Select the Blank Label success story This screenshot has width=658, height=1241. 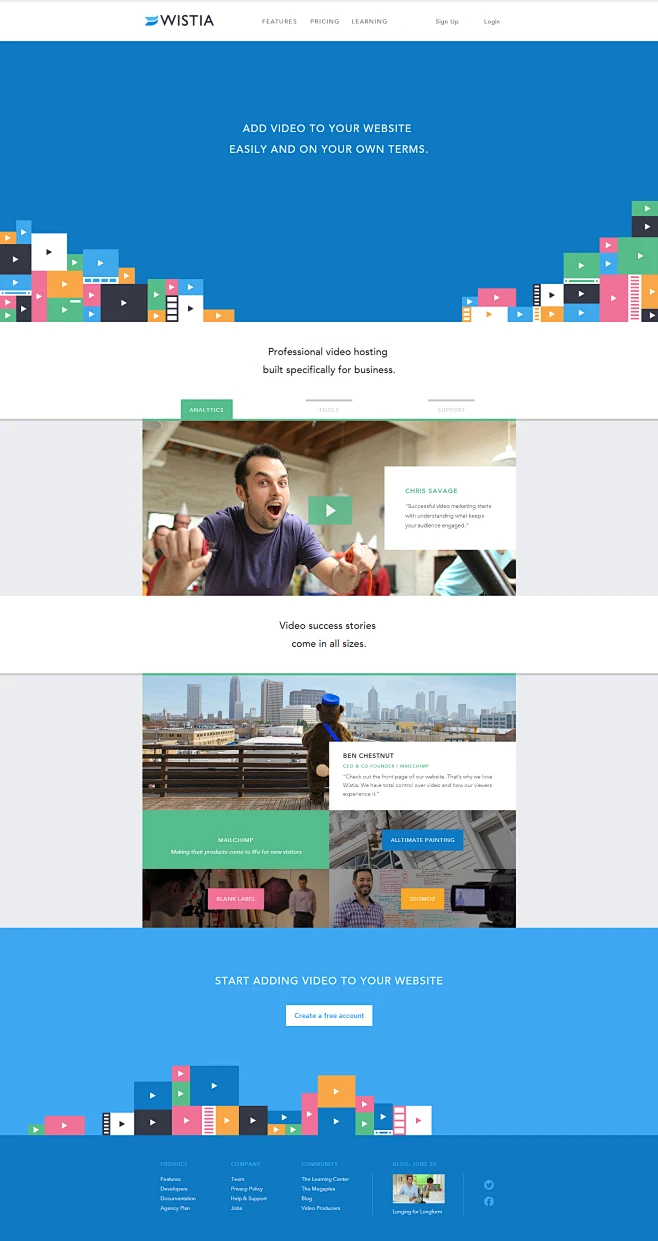[x=236, y=899]
